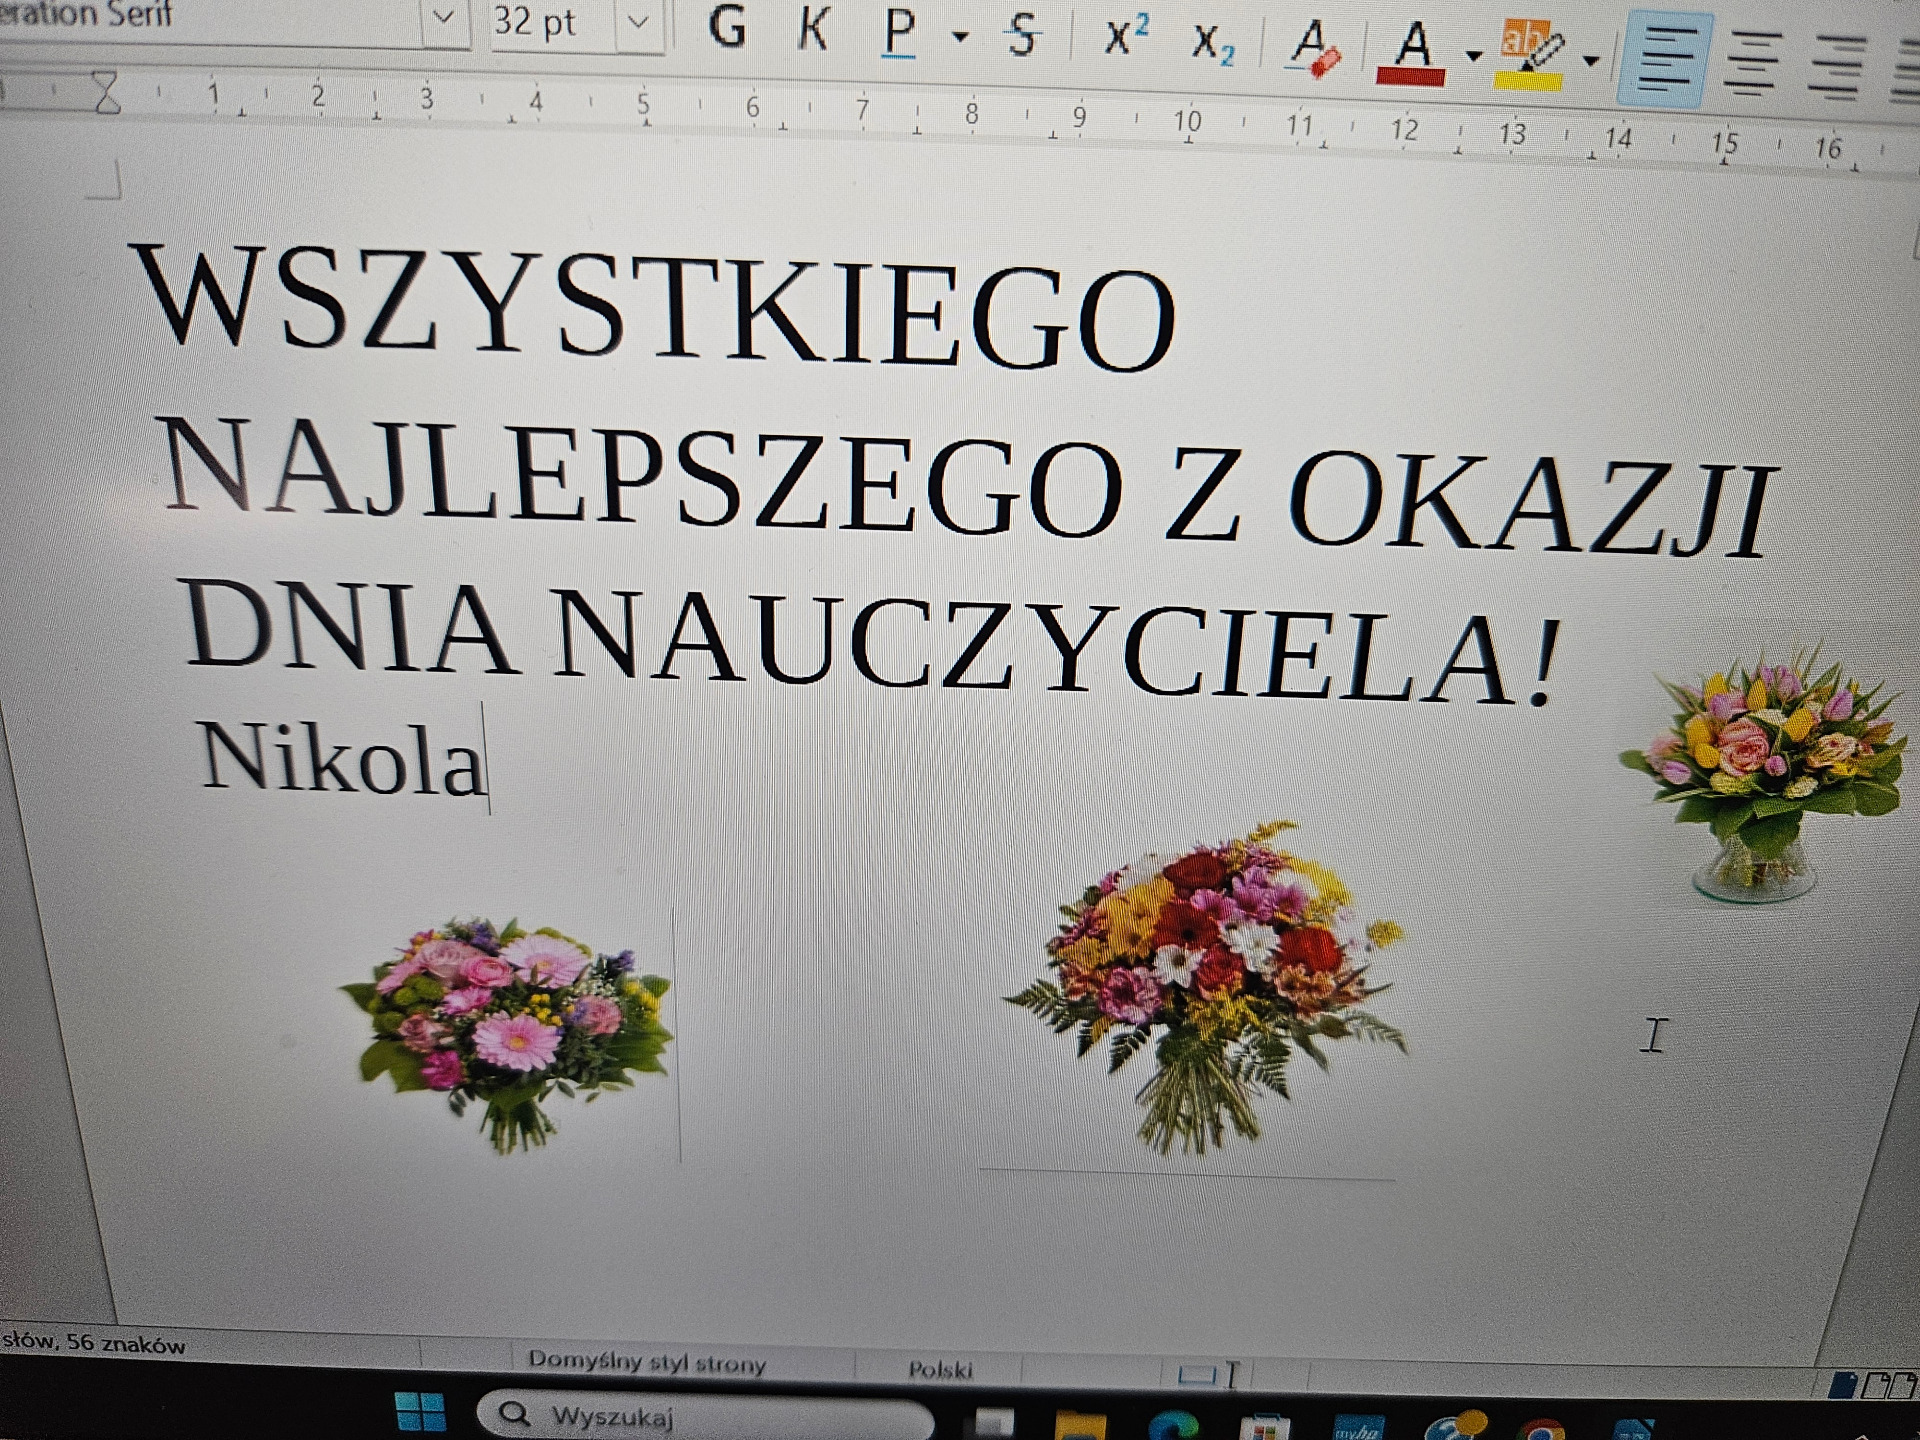The width and height of the screenshot is (1920, 1440).
Task: Open Microsoft Edge from the taskbar
Action: 1173,1426
